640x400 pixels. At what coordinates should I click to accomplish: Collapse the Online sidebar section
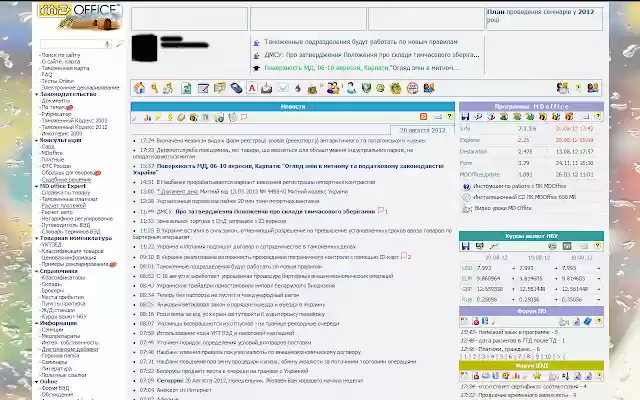pyautogui.click(x=37, y=382)
